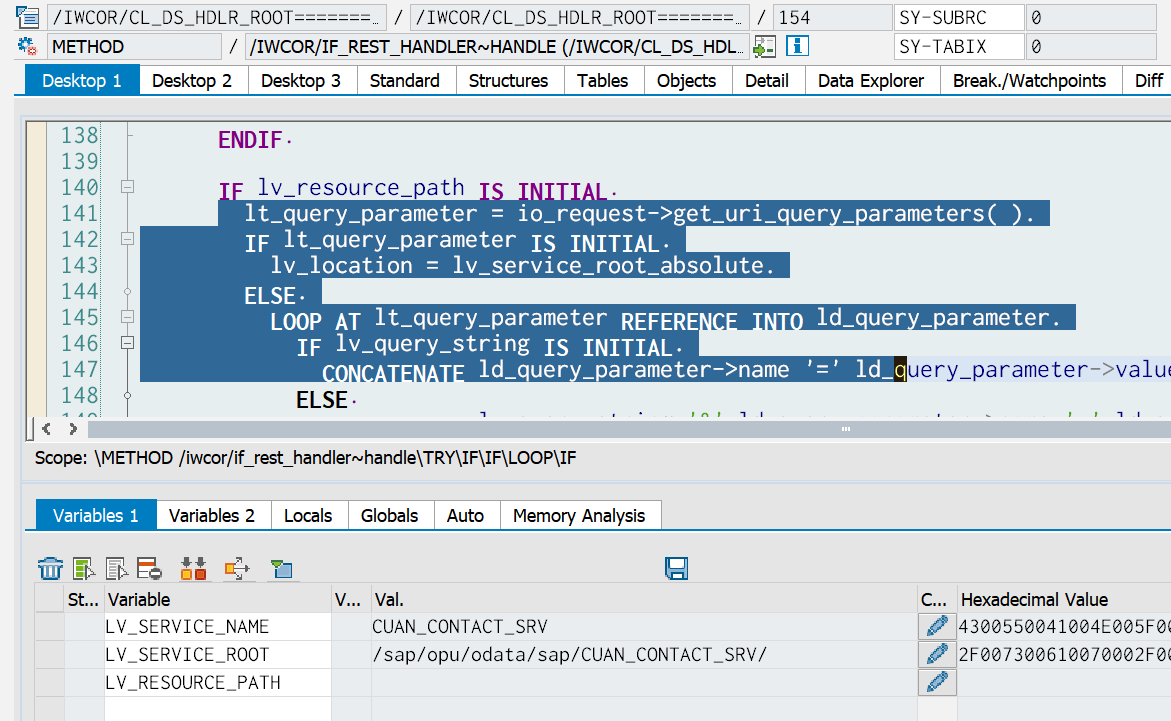Image resolution: width=1171 pixels, height=721 pixels.
Task: Click the double down-arrow orange boxes icon
Action: 193,569
